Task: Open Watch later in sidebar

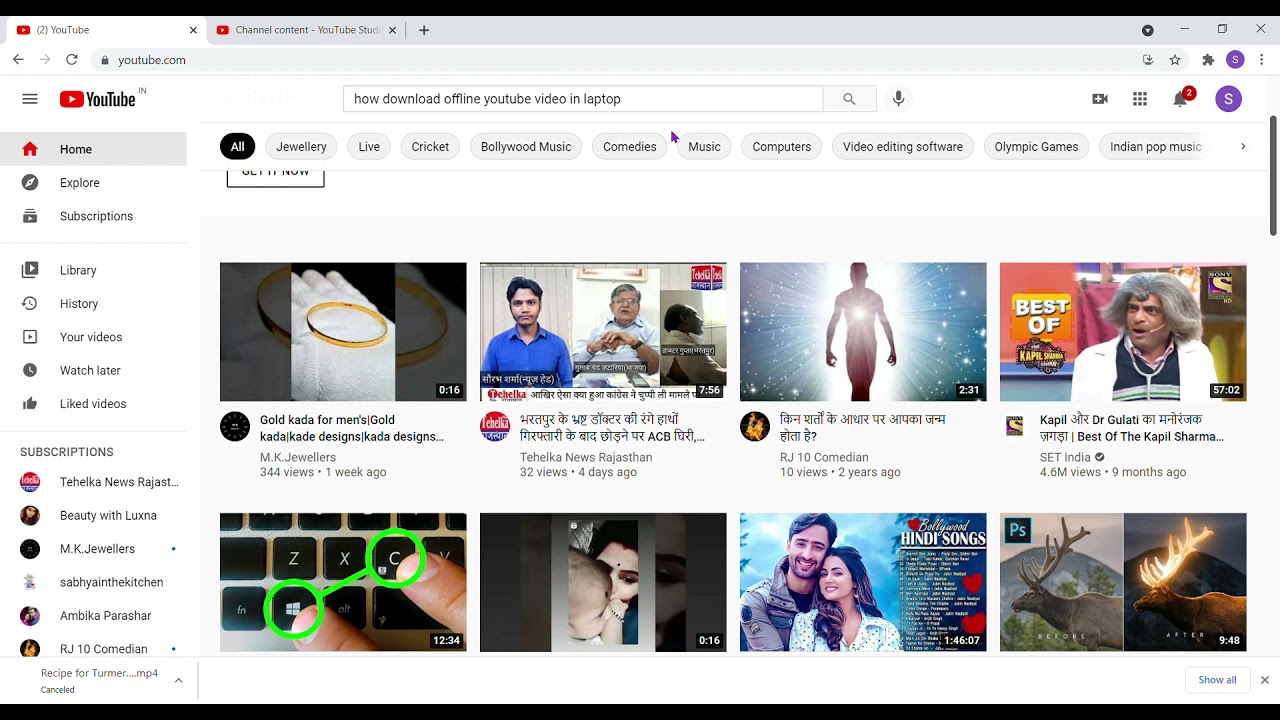Action: point(93,371)
